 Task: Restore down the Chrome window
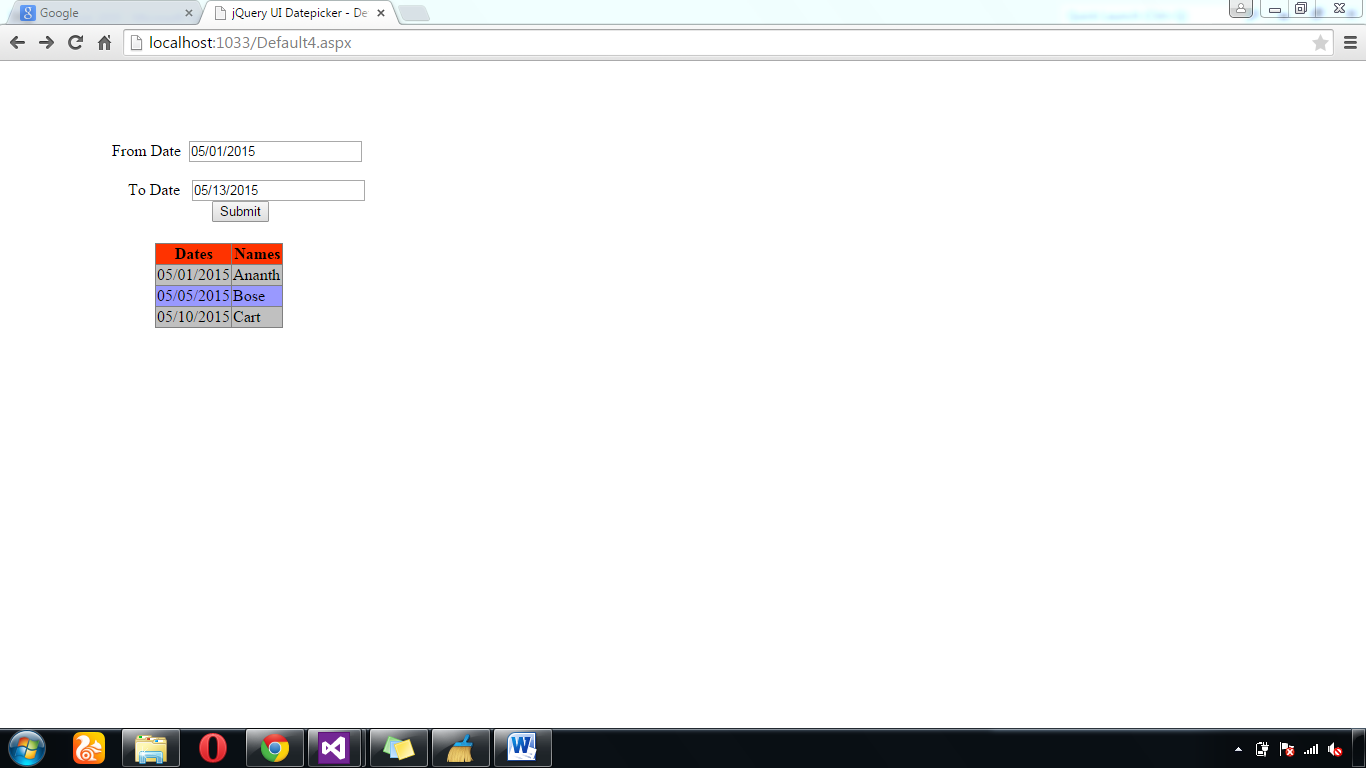tap(1301, 9)
